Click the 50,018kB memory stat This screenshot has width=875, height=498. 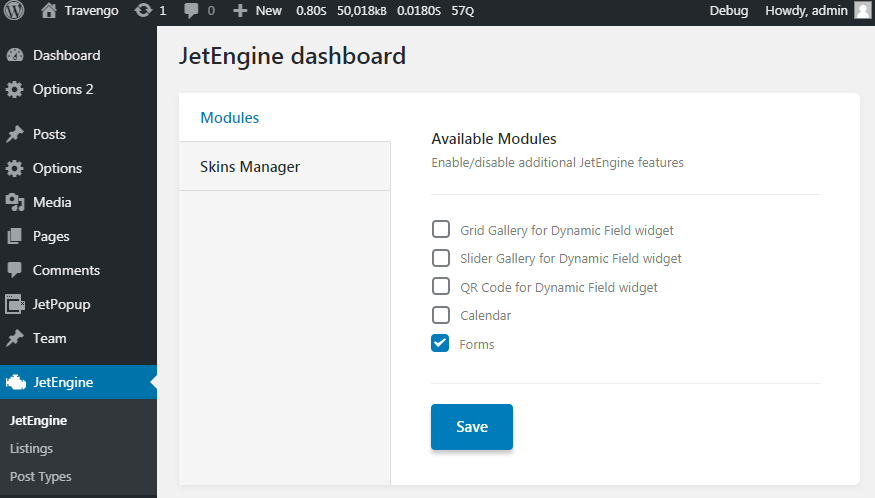point(362,11)
